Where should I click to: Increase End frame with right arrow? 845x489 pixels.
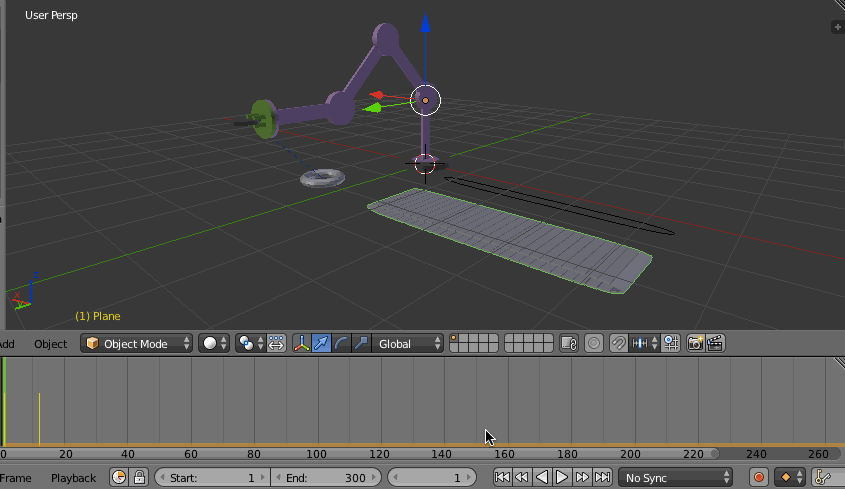pyautogui.click(x=374, y=478)
